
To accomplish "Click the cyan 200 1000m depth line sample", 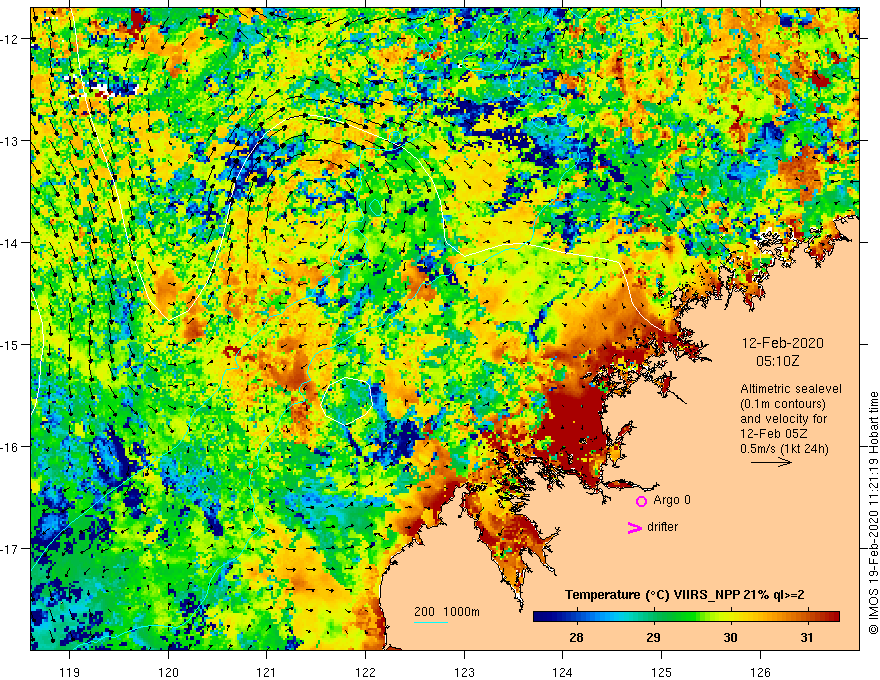I will click(x=431, y=622).
